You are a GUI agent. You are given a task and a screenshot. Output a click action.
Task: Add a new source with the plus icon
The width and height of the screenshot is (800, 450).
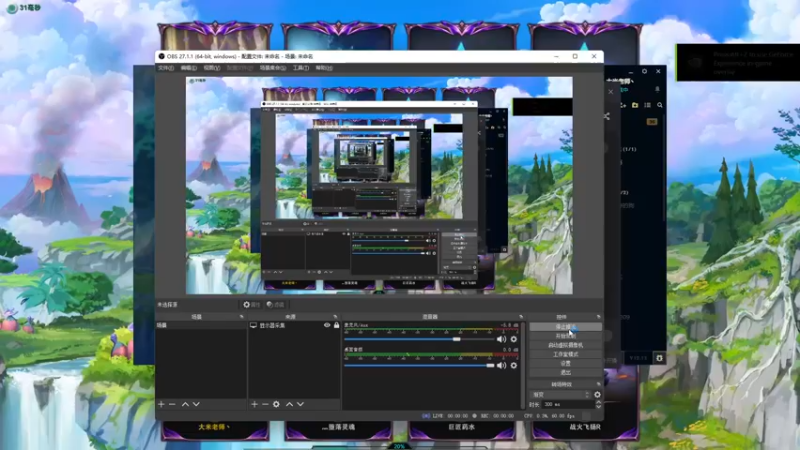(x=255, y=404)
